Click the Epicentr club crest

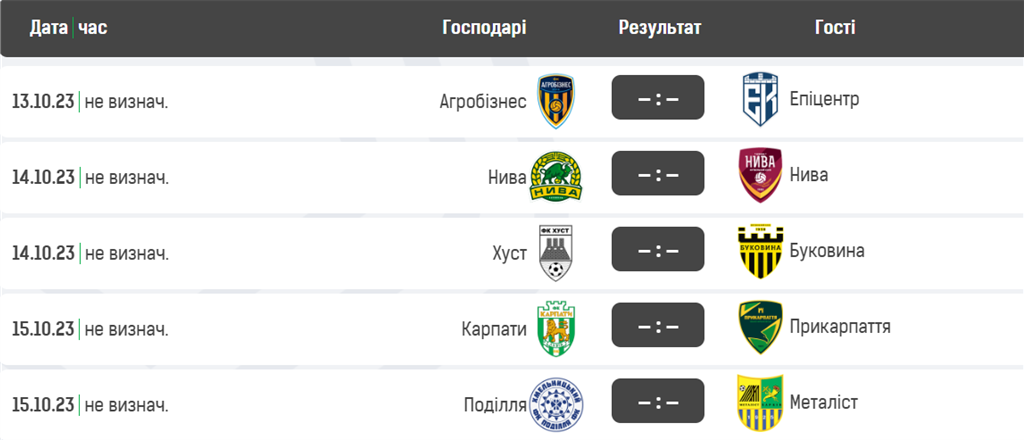pos(760,100)
